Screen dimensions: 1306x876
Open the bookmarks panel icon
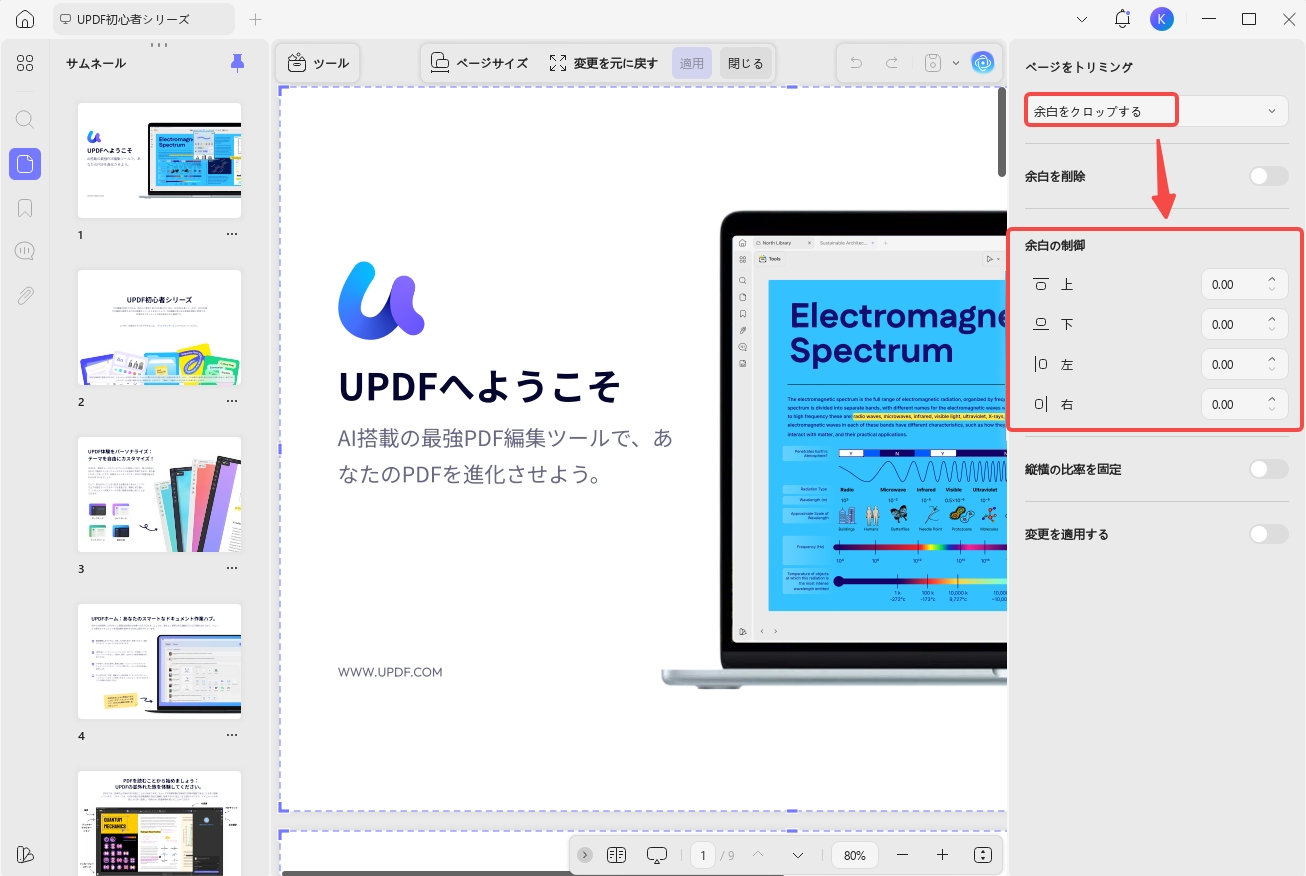pos(25,208)
